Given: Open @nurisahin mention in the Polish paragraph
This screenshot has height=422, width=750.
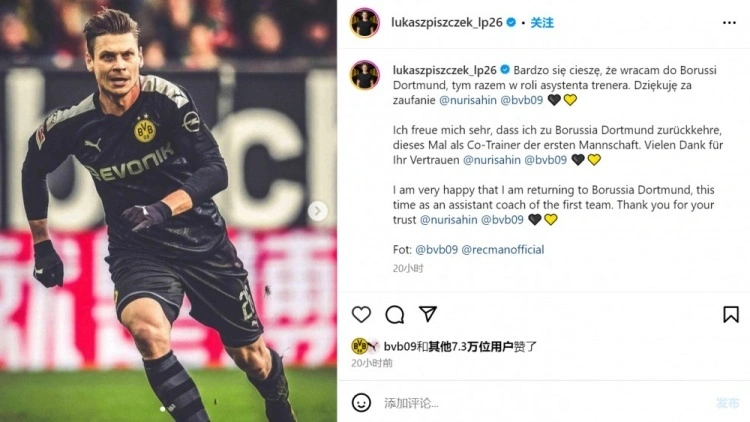Looking at the screenshot, I should pyautogui.click(x=468, y=100).
